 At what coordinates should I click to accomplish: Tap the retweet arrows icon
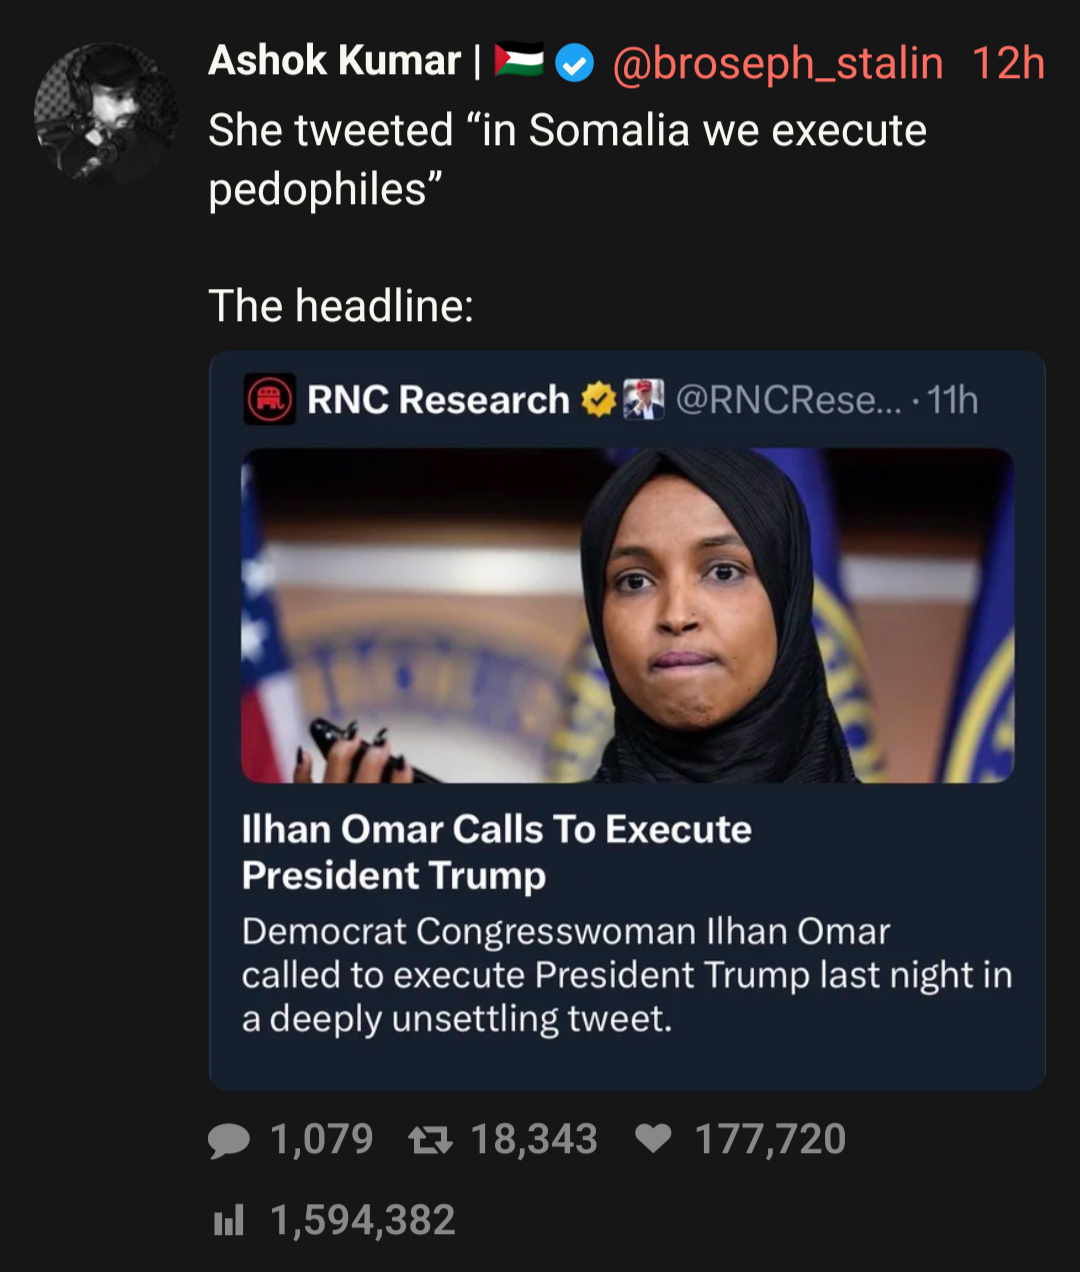pyautogui.click(x=431, y=1140)
